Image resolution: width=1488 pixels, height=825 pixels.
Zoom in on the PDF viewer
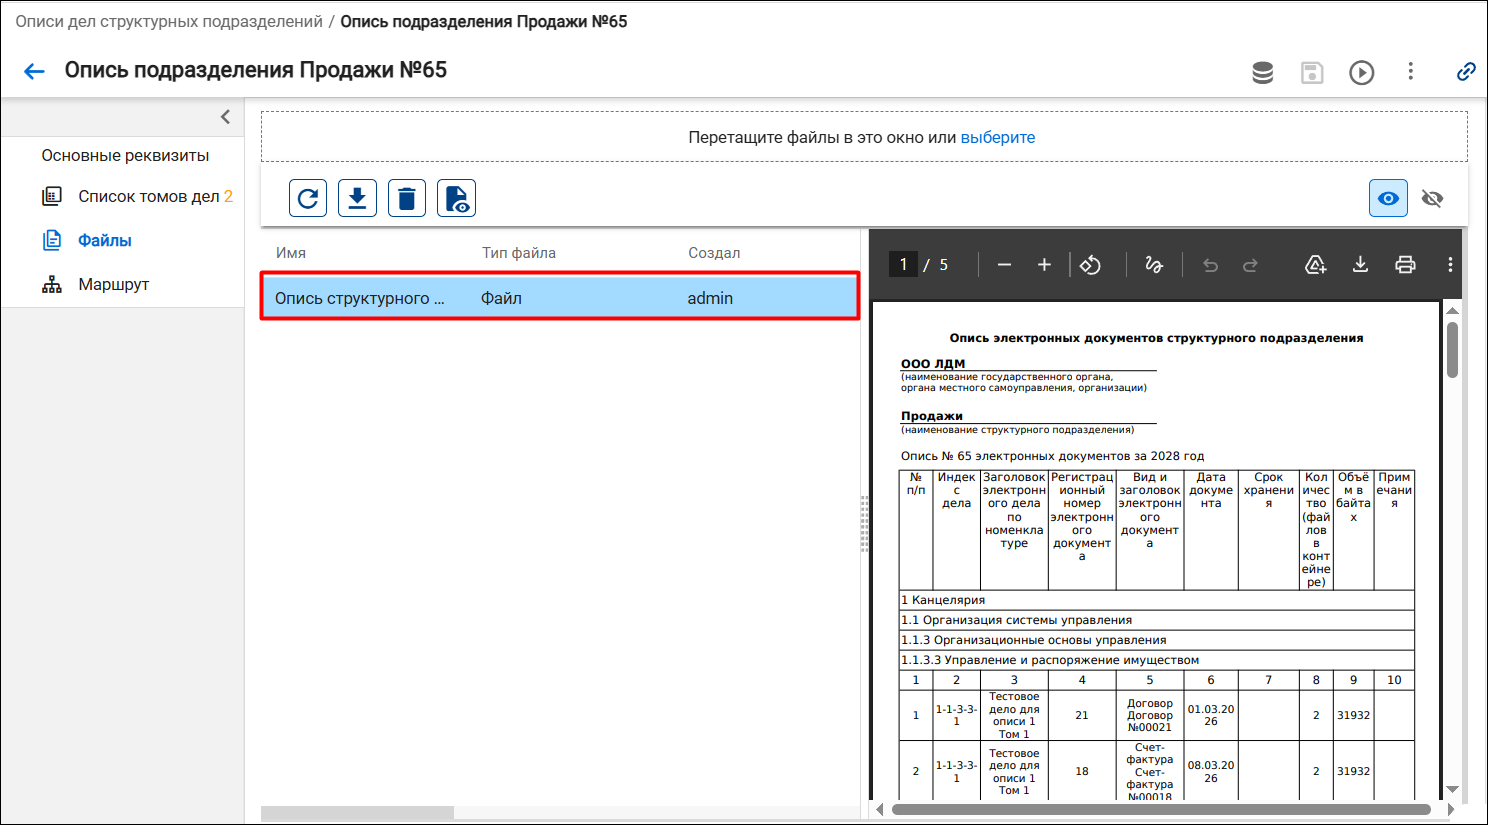coord(1044,265)
